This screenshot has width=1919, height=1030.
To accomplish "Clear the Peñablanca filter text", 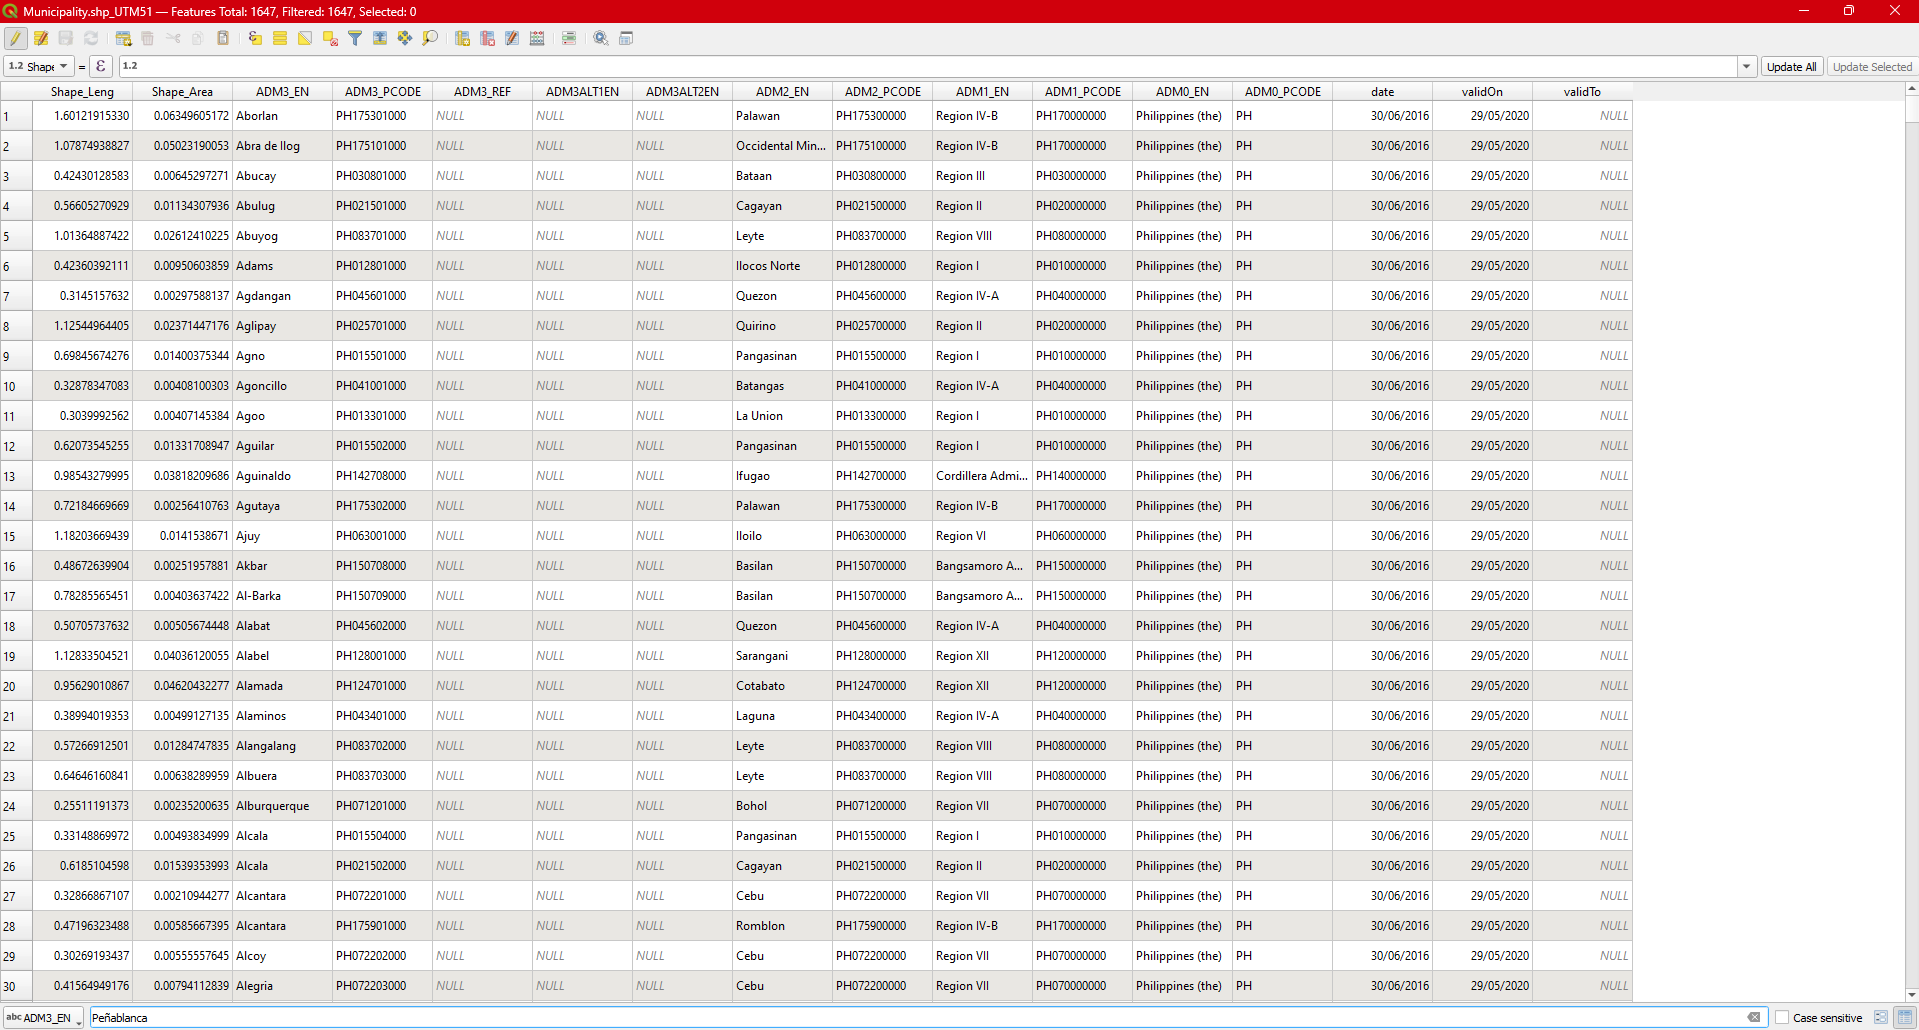I will click(x=1754, y=1018).
